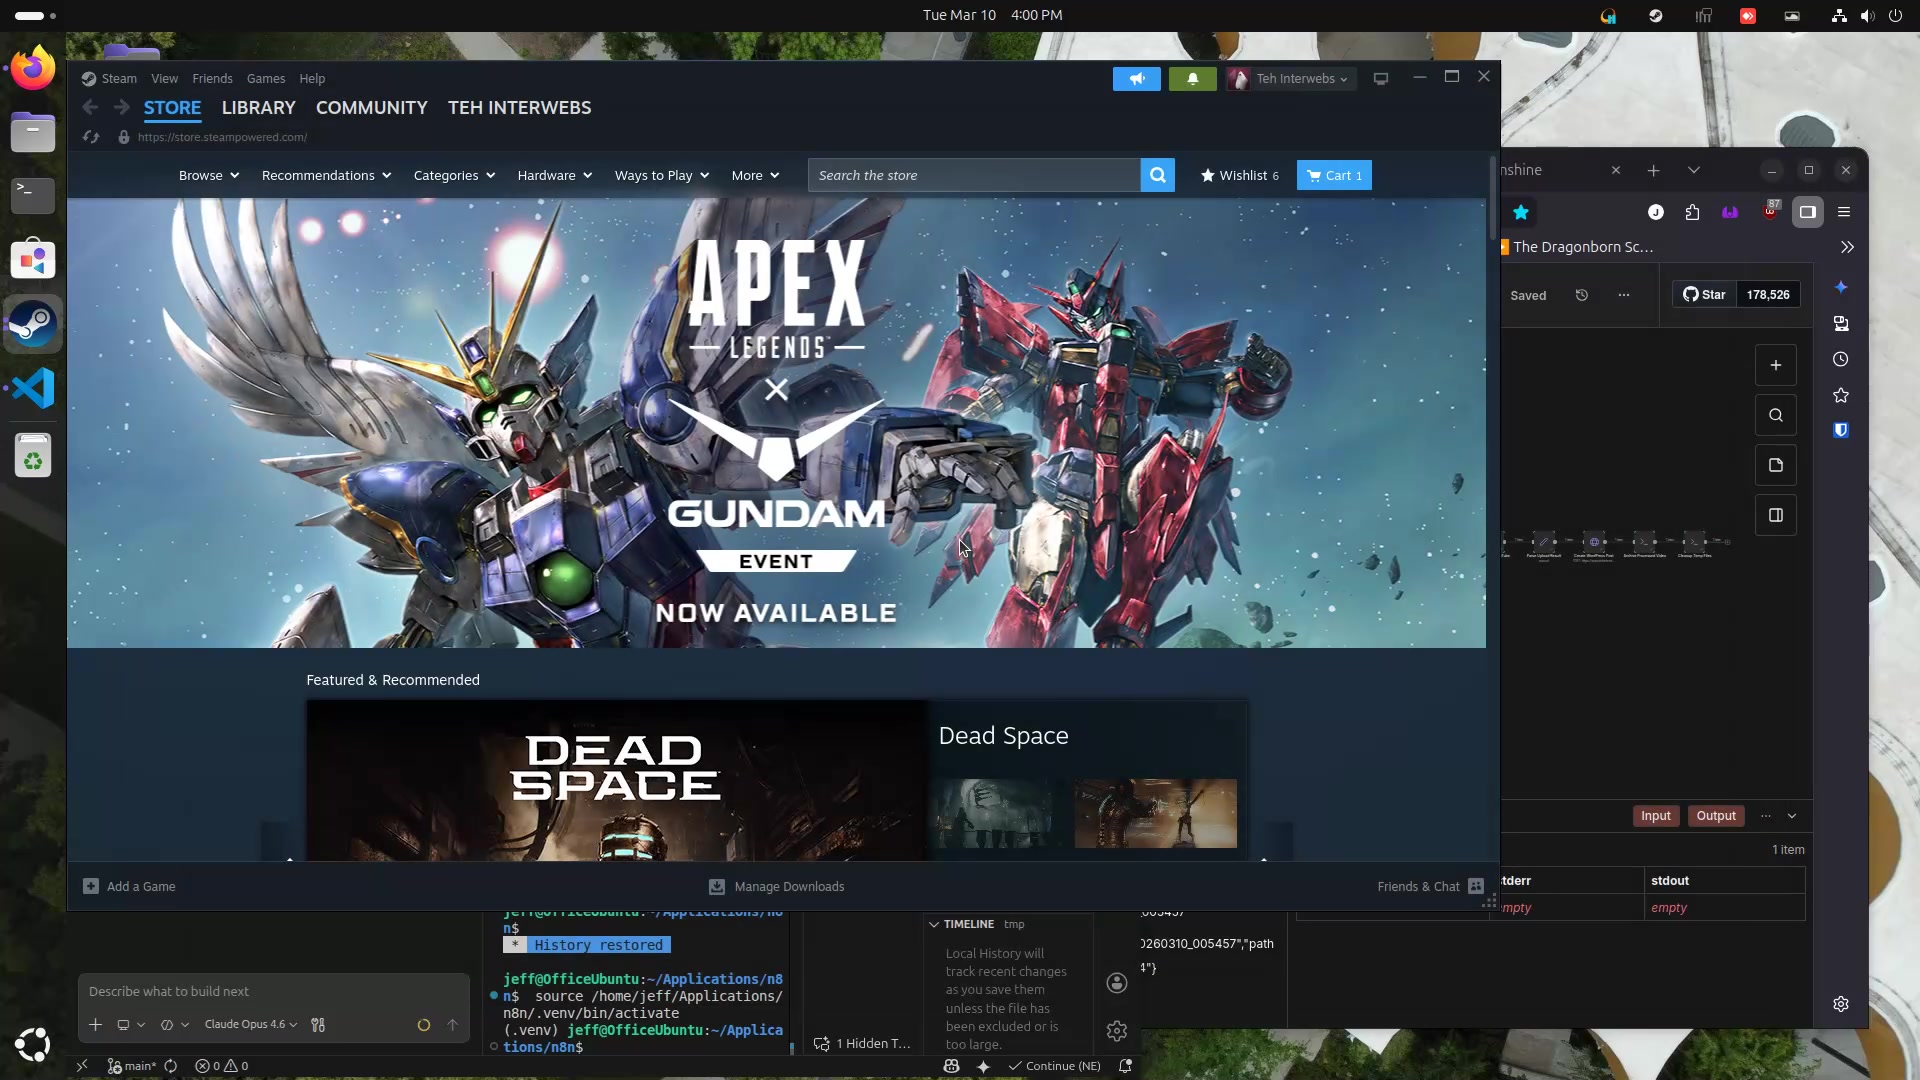
Task: Open Firefox history sidebar clock icon
Action: click(x=1840, y=359)
